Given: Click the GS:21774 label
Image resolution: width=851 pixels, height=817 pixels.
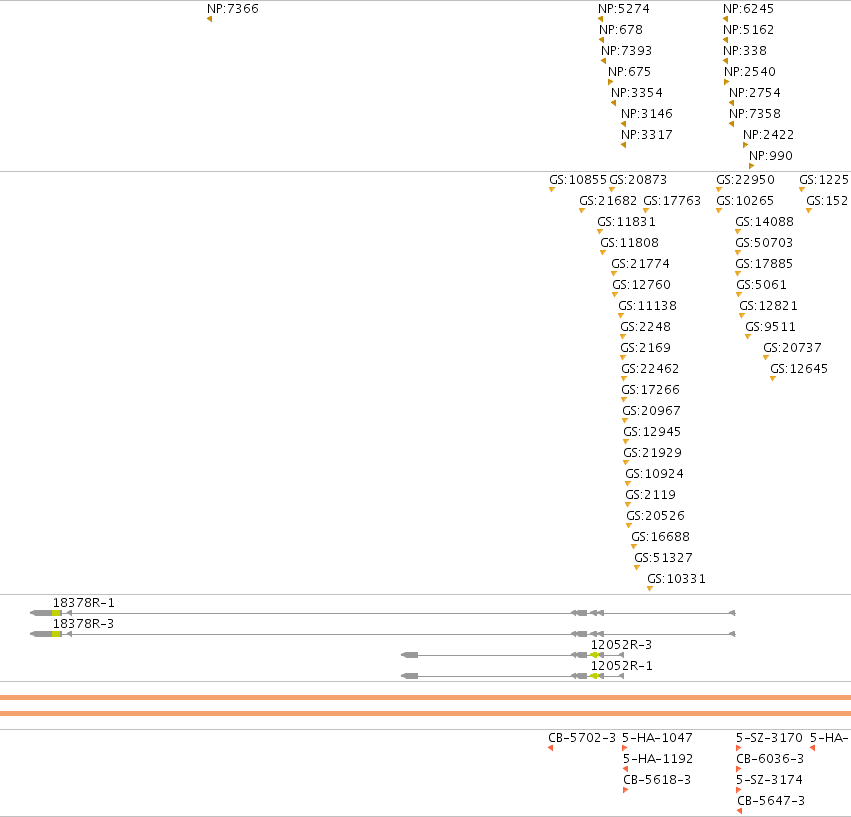Looking at the screenshot, I should pyautogui.click(x=640, y=264).
